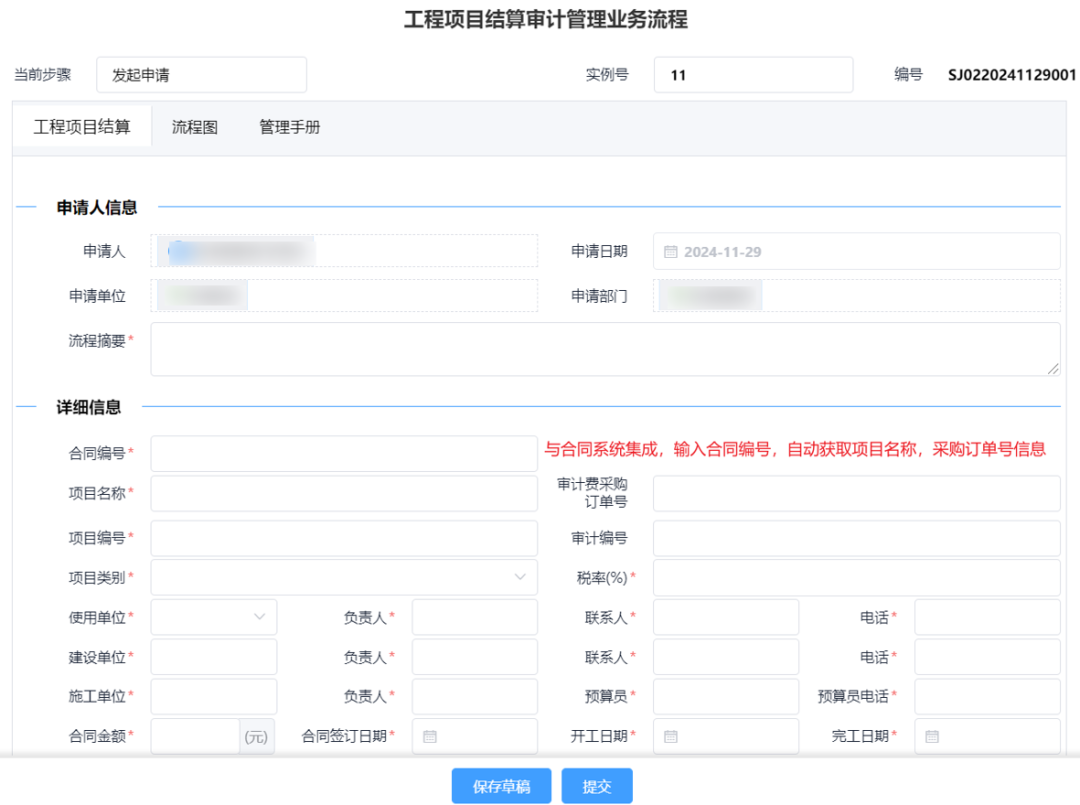The height and width of the screenshot is (805, 1080).
Task: Click the 流程摘要 text area
Action: click(604, 349)
